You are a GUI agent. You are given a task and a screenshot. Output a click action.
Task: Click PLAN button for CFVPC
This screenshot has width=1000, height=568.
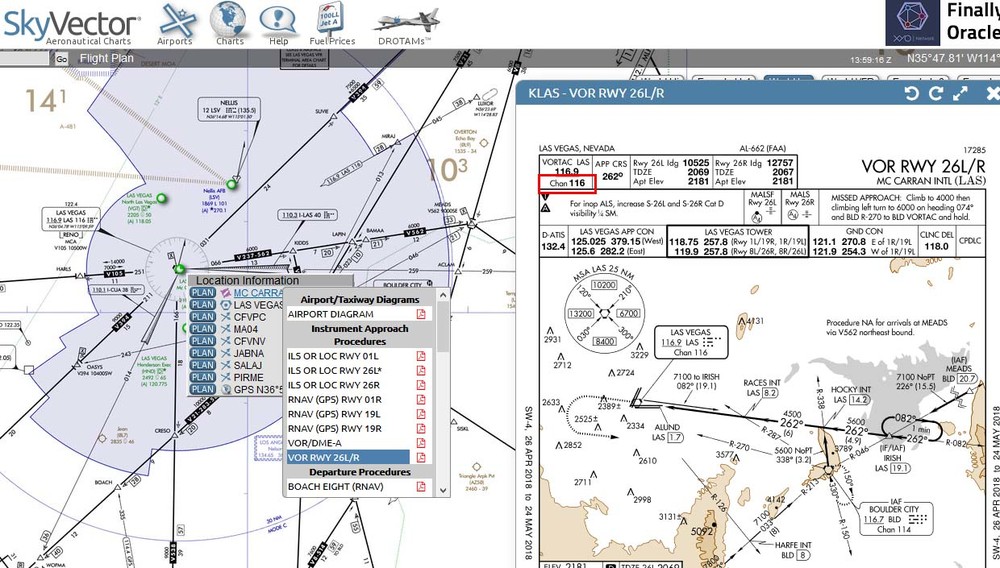pos(203,317)
